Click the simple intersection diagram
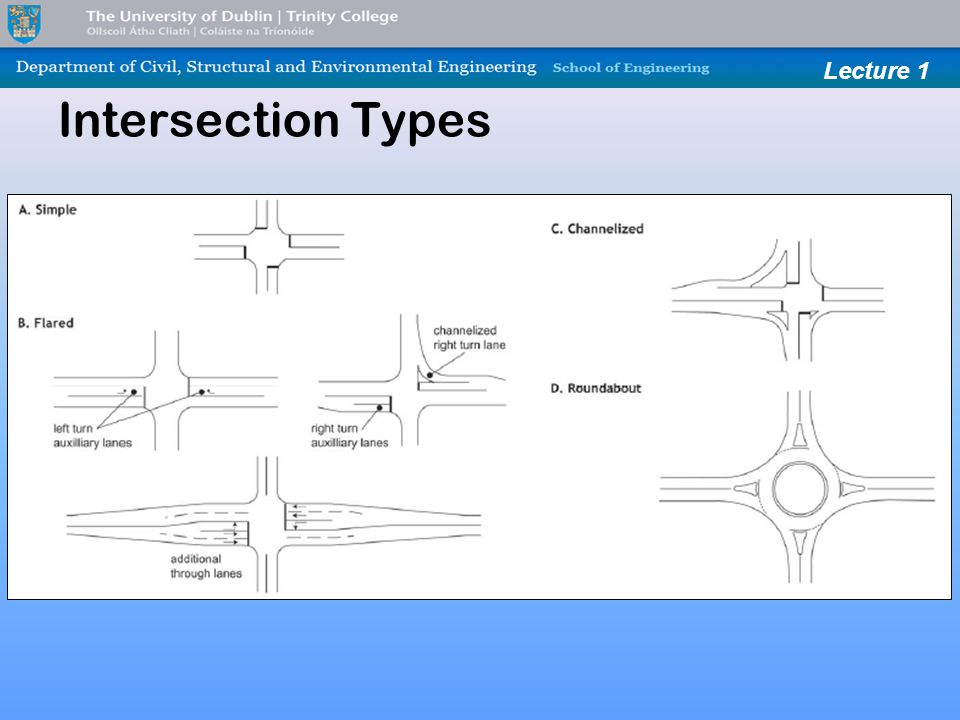The height and width of the screenshot is (720, 960). tap(269, 247)
